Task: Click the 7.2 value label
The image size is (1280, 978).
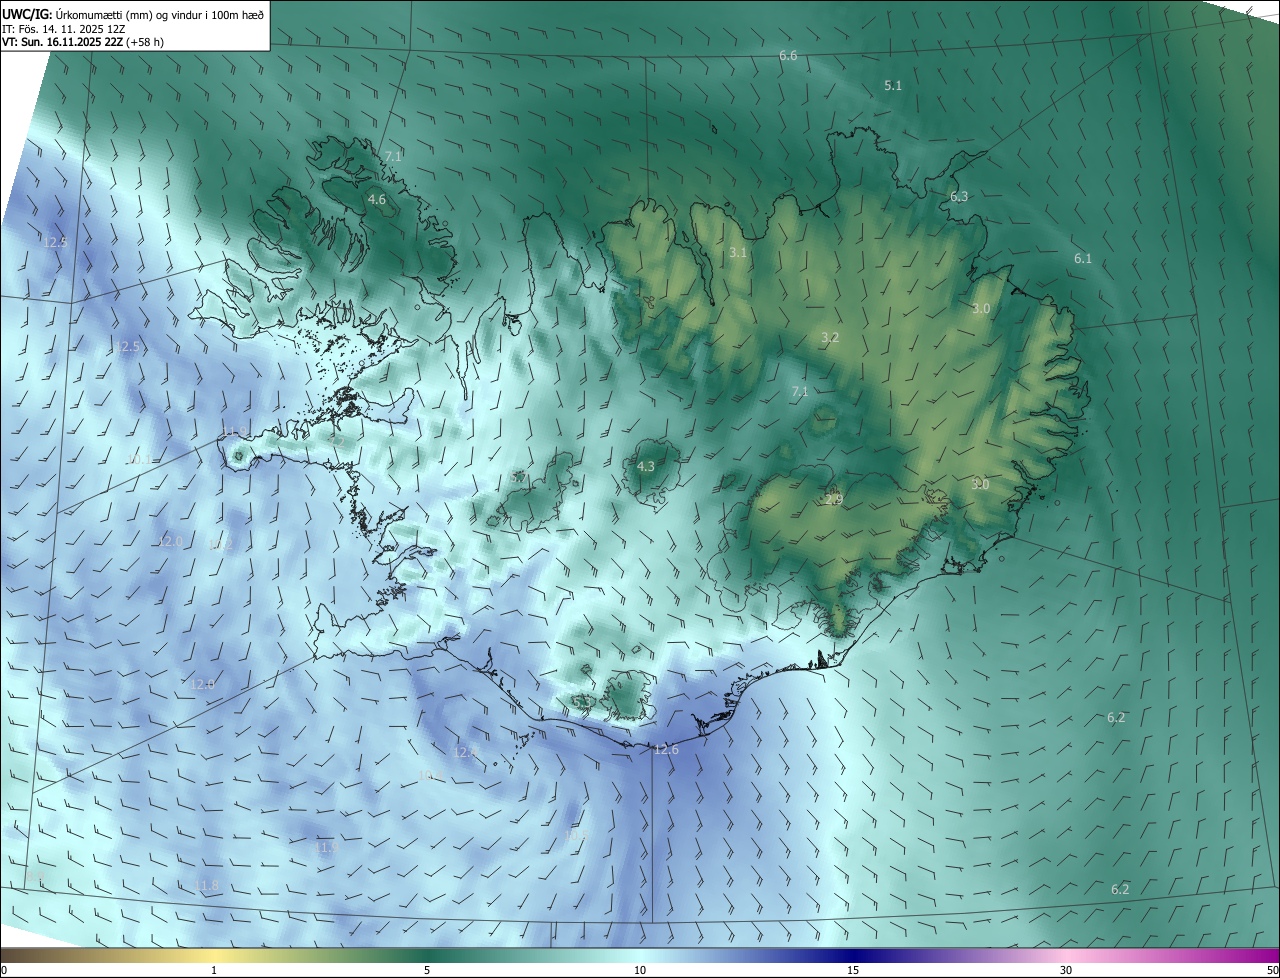Action: point(337,441)
